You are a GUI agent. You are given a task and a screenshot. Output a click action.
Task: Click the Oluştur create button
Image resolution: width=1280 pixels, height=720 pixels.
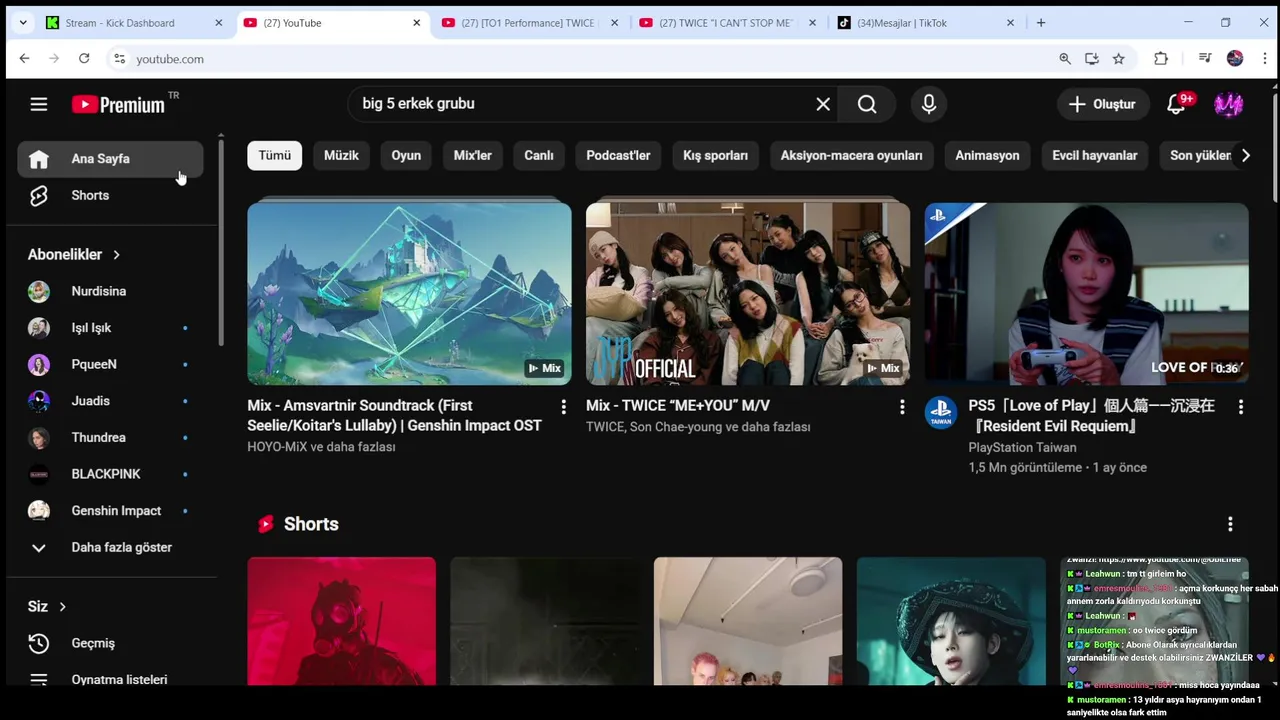coord(1102,104)
